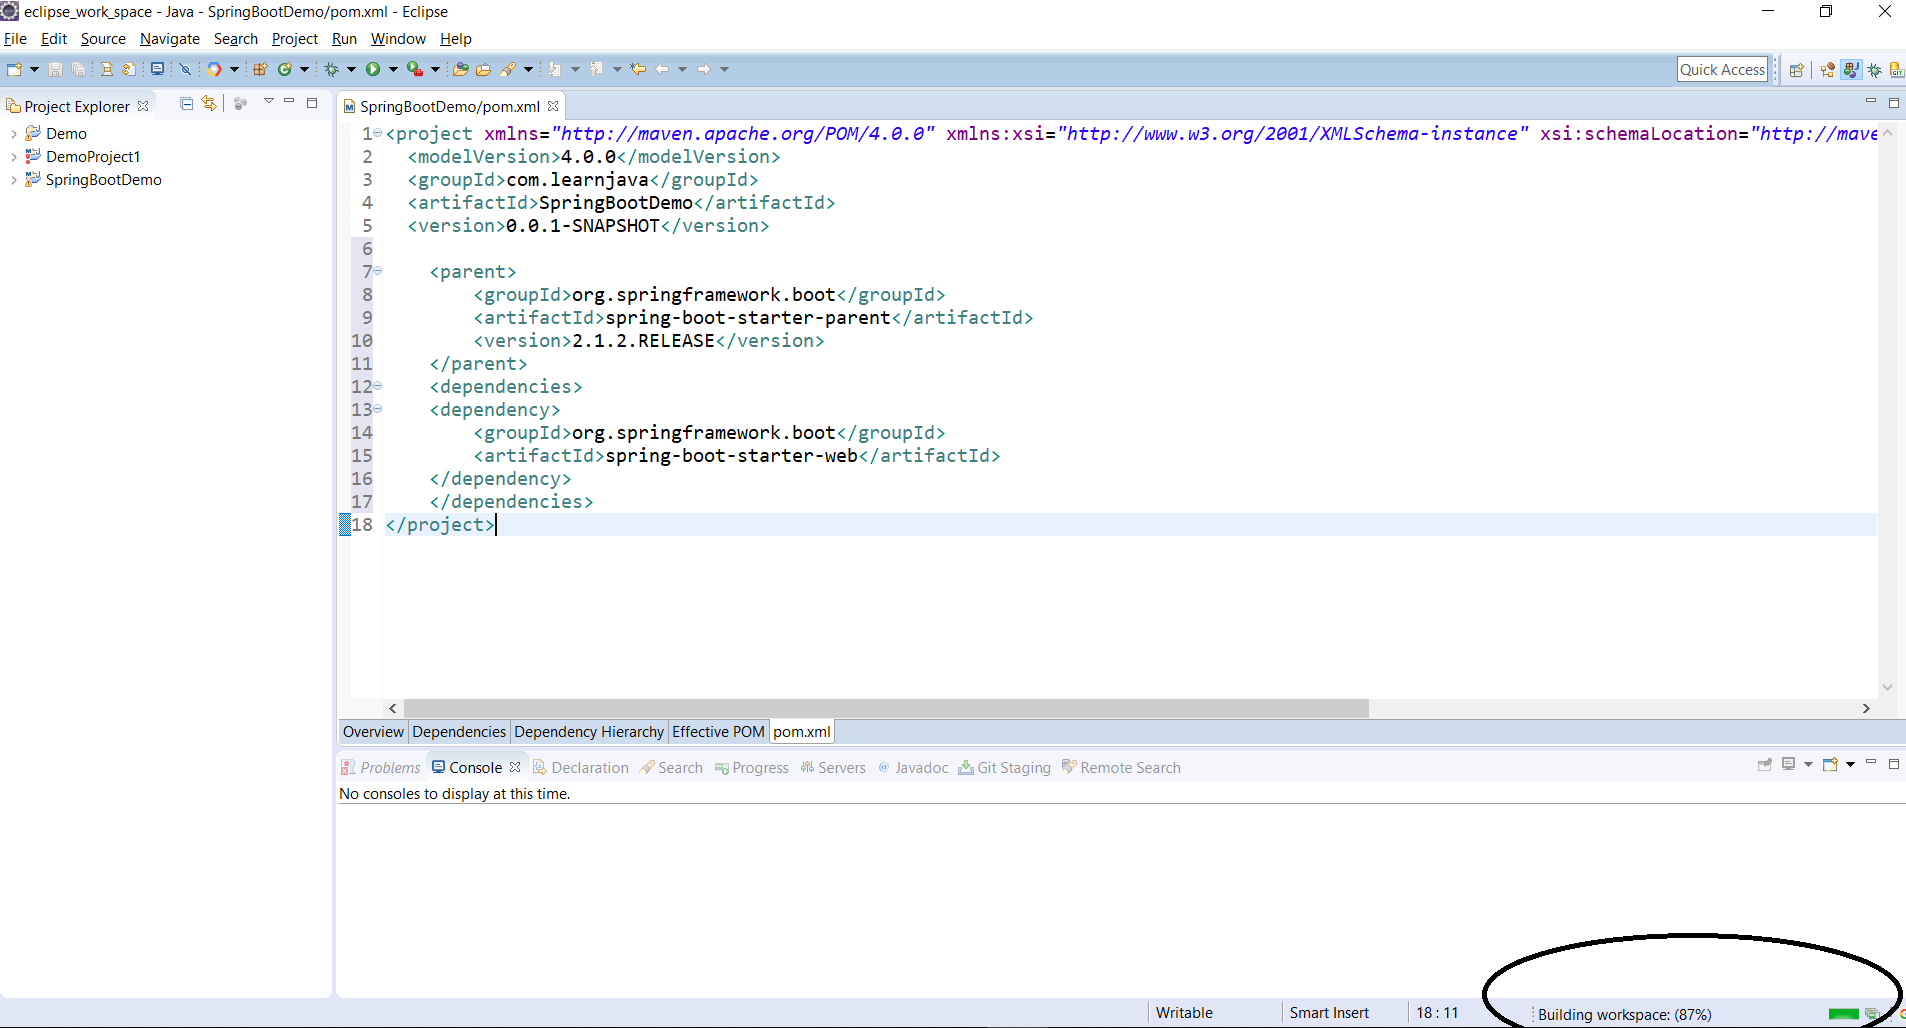
Task: Open the Navigate menu
Action: (170, 39)
